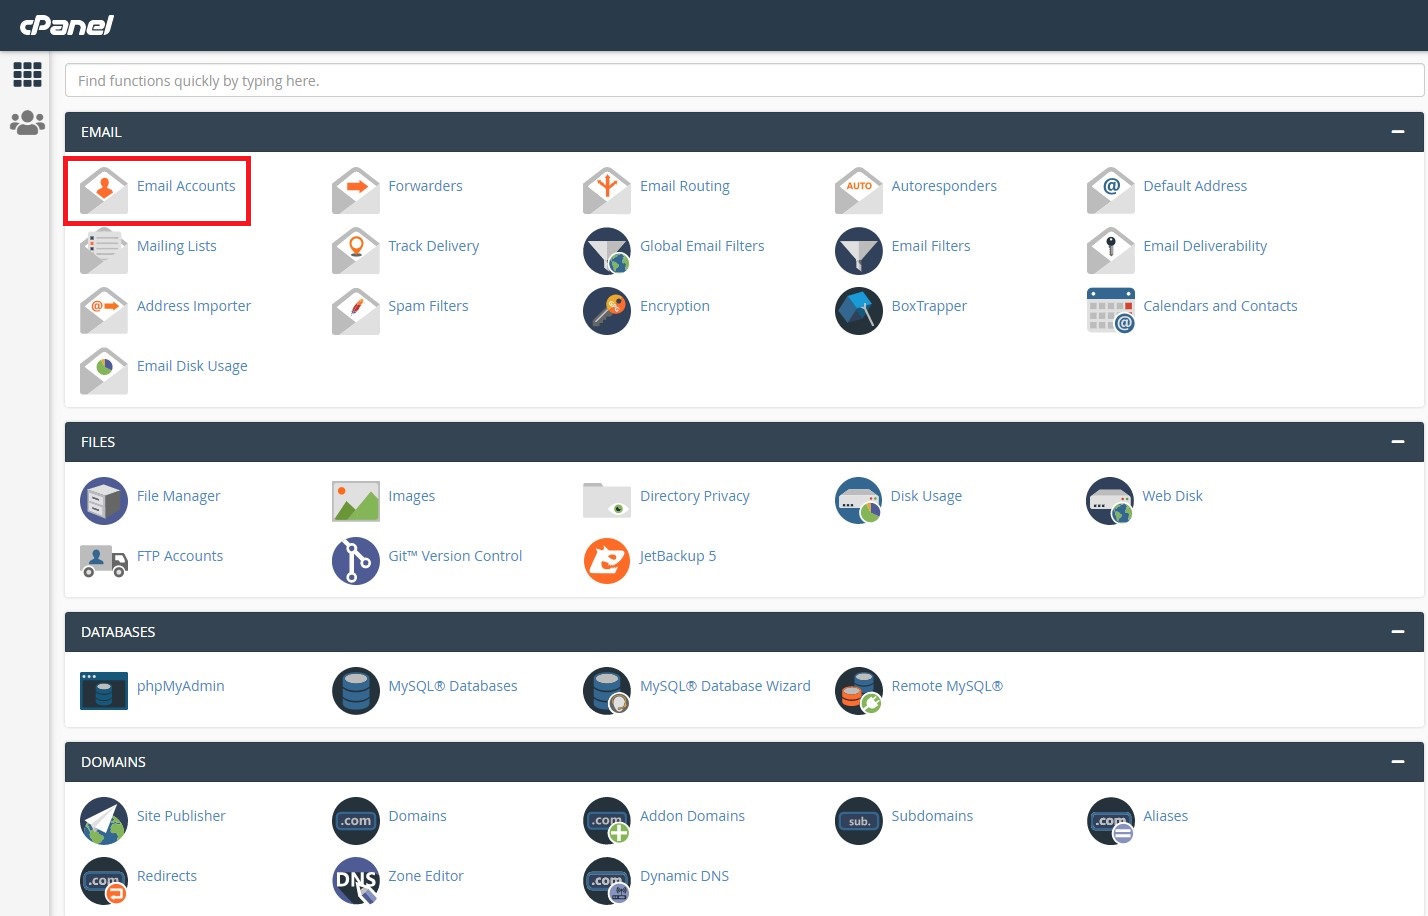1428x916 pixels.
Task: Click the Subdomains link
Action: pyautogui.click(x=932, y=816)
